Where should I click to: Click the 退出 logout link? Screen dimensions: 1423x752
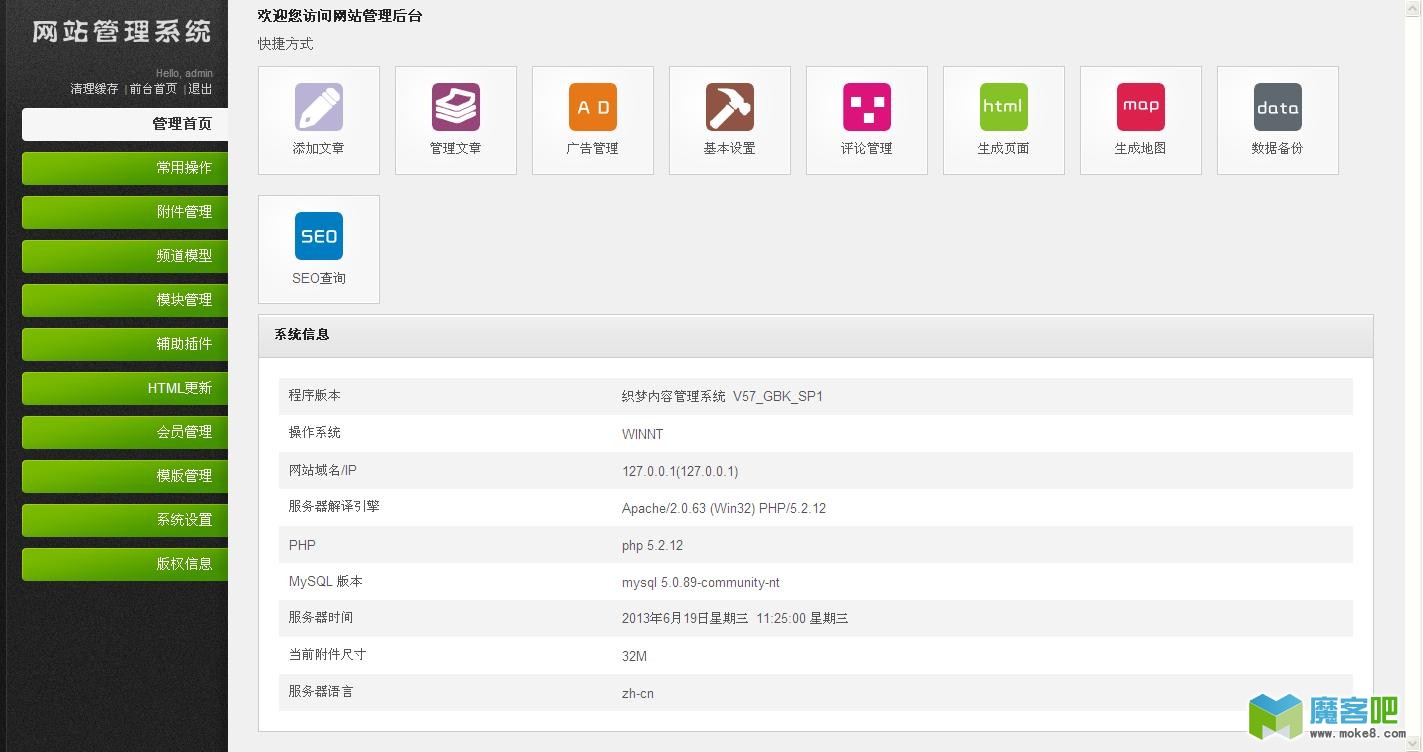200,89
